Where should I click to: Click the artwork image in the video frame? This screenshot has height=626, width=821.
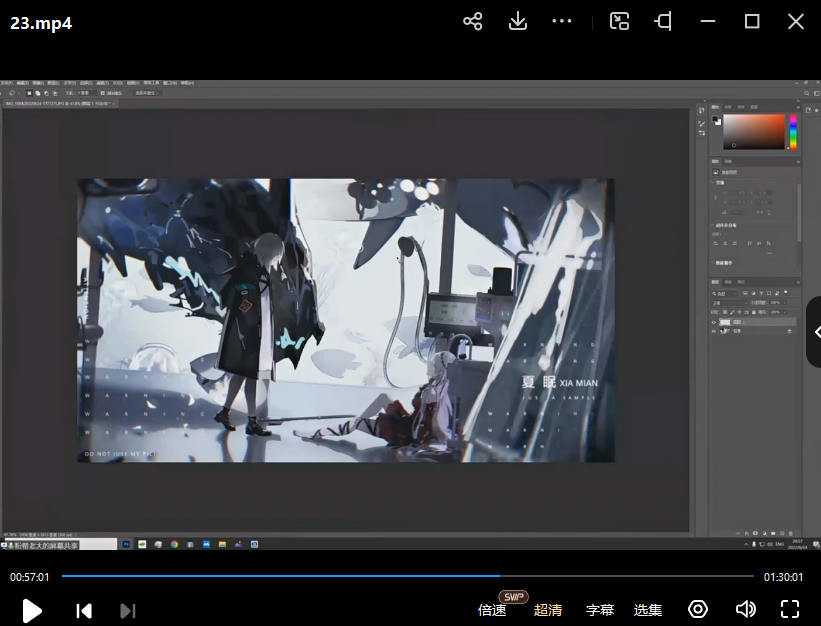tap(345, 320)
